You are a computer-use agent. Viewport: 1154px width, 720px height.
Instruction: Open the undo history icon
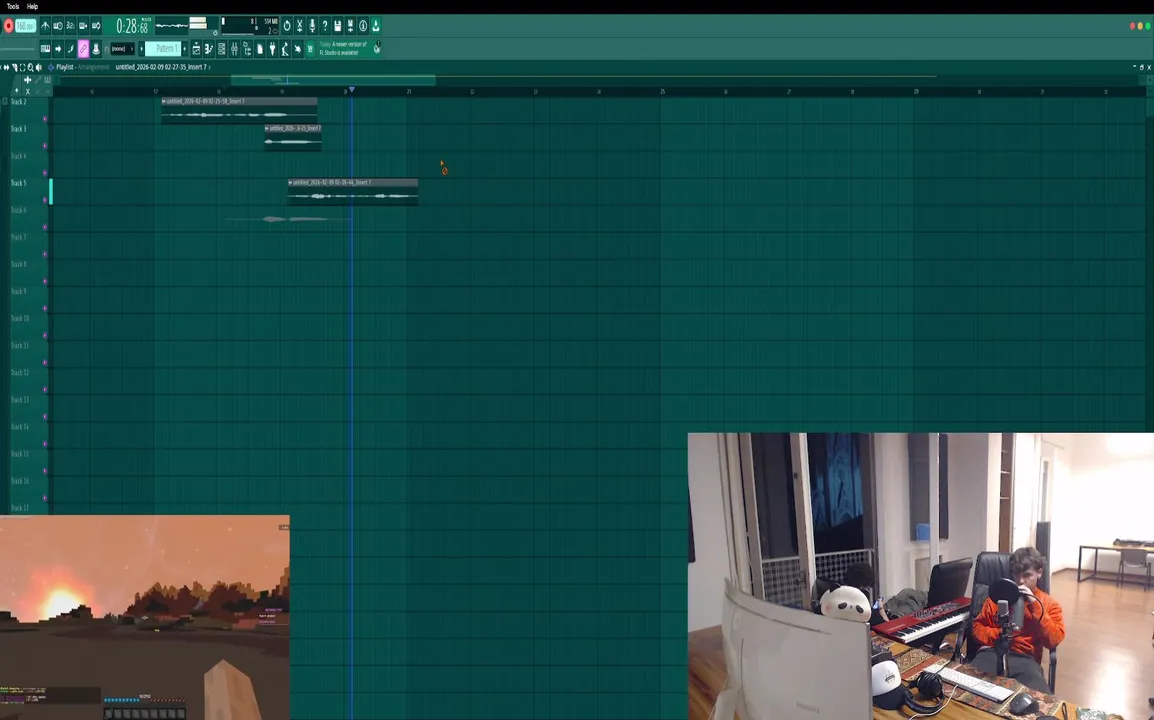click(286, 26)
